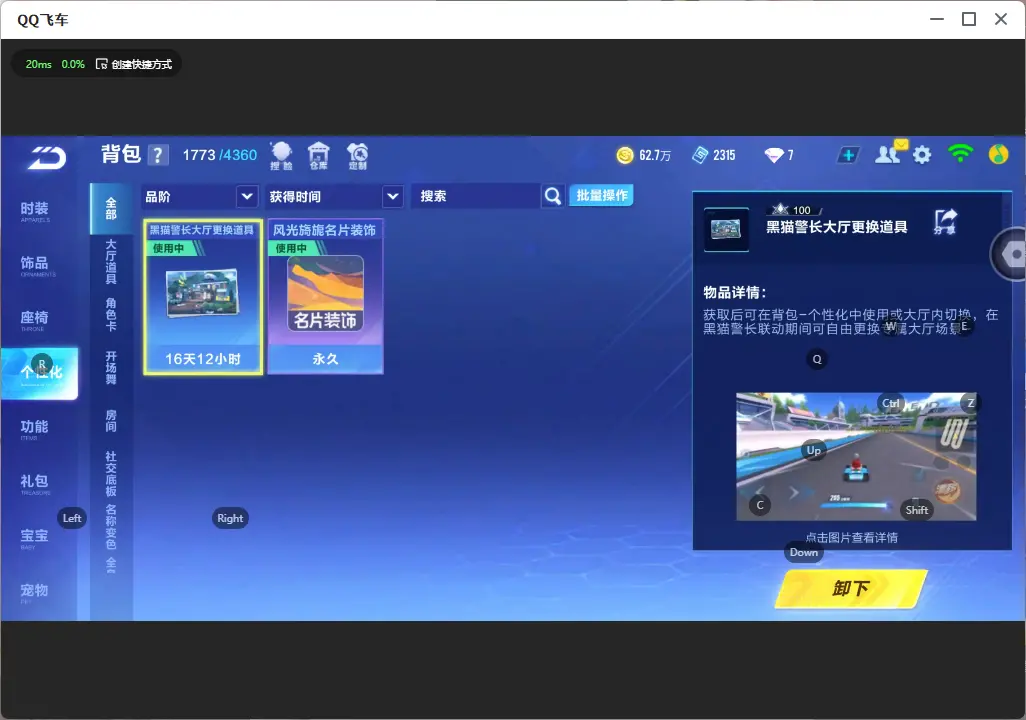Image resolution: width=1026 pixels, height=720 pixels.
Task: Click the Ctrl key overlay
Action: pos(891,403)
